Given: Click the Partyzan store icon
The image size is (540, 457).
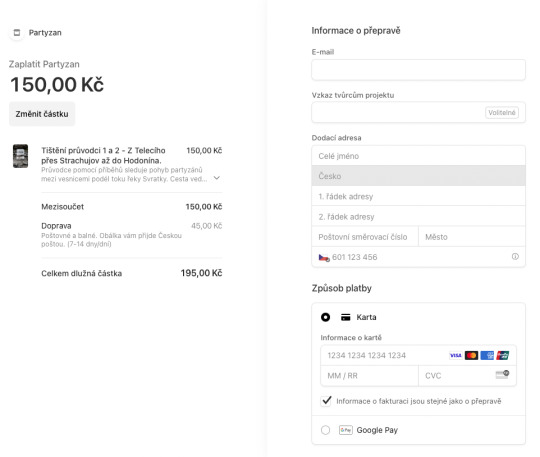Looking at the screenshot, I should coord(17,33).
